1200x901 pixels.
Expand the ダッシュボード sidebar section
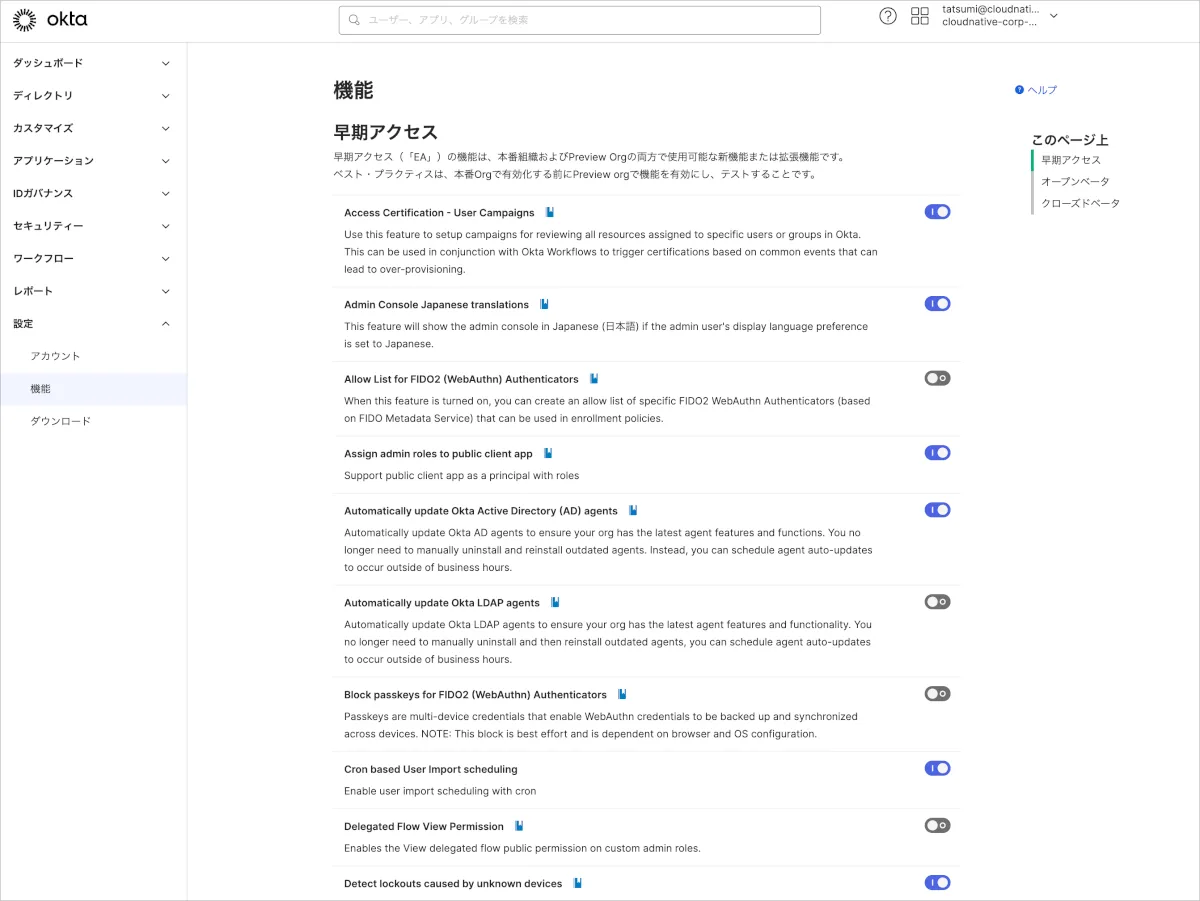click(92, 63)
